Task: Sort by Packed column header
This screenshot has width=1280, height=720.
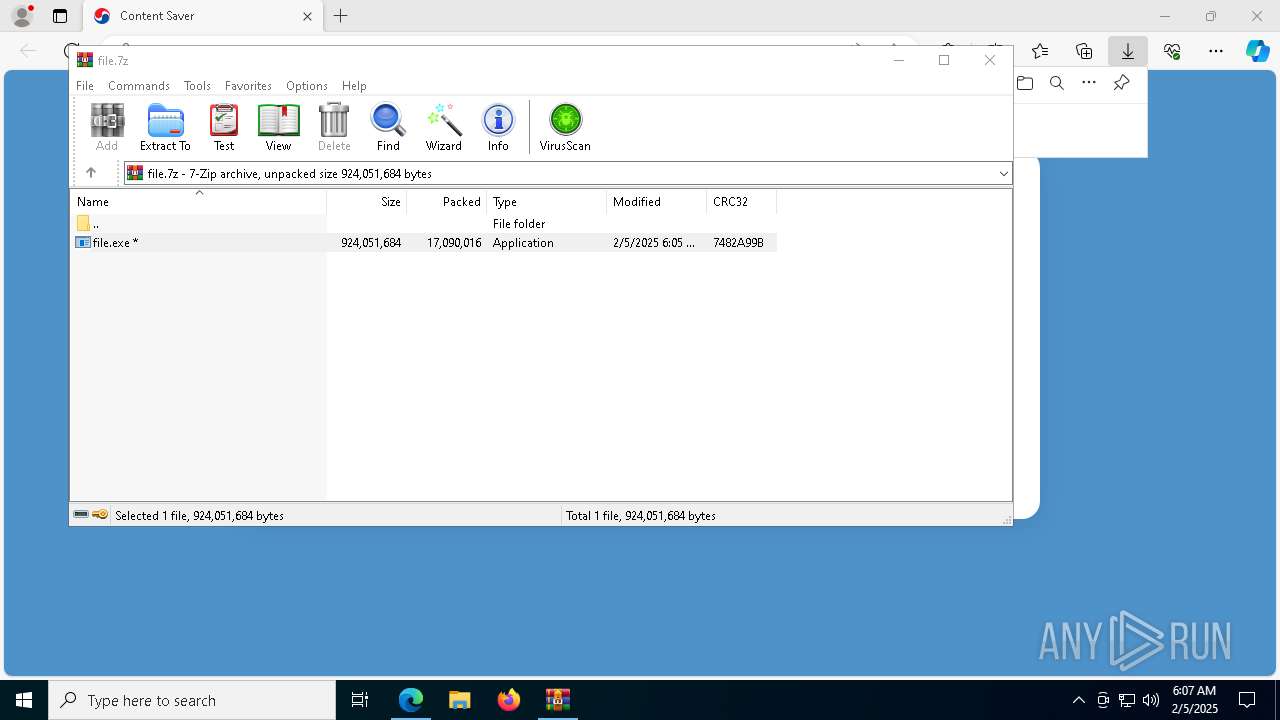Action: [x=446, y=202]
